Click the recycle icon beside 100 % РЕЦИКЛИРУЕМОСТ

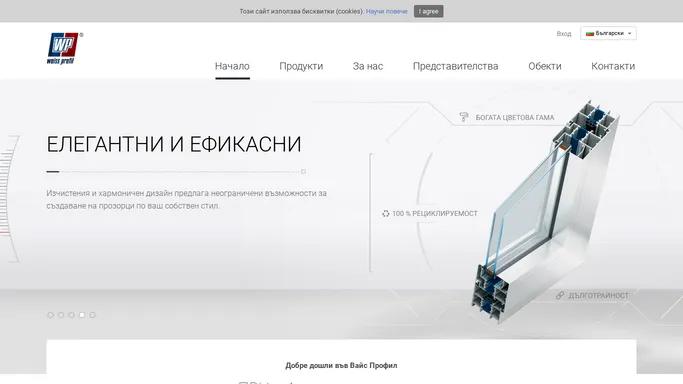point(385,213)
